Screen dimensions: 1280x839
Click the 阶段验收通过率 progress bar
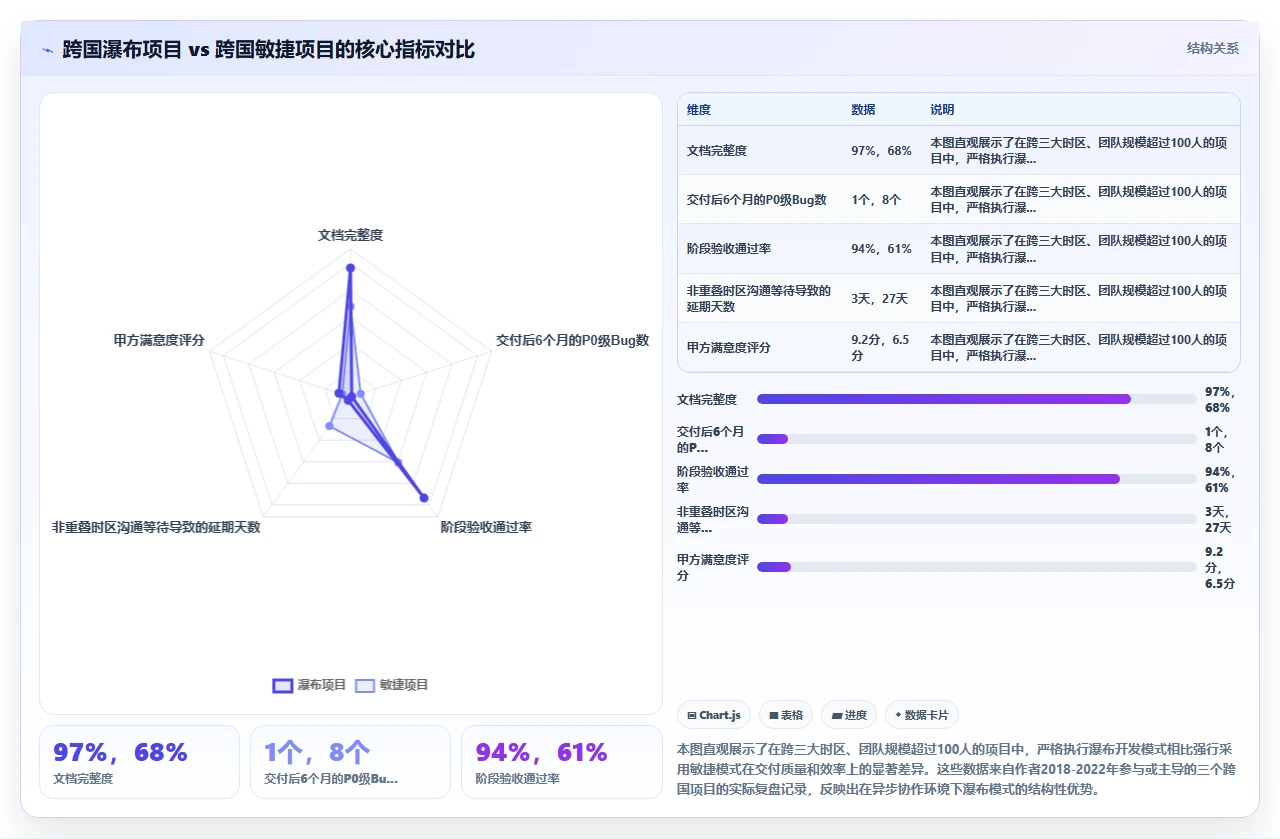pyautogui.click(x=977, y=479)
